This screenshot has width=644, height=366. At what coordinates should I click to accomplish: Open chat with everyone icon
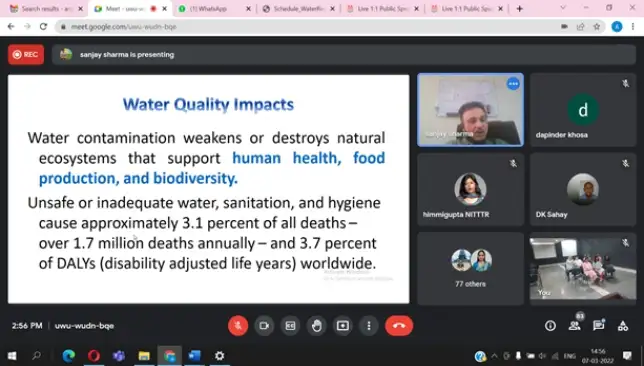click(x=599, y=326)
